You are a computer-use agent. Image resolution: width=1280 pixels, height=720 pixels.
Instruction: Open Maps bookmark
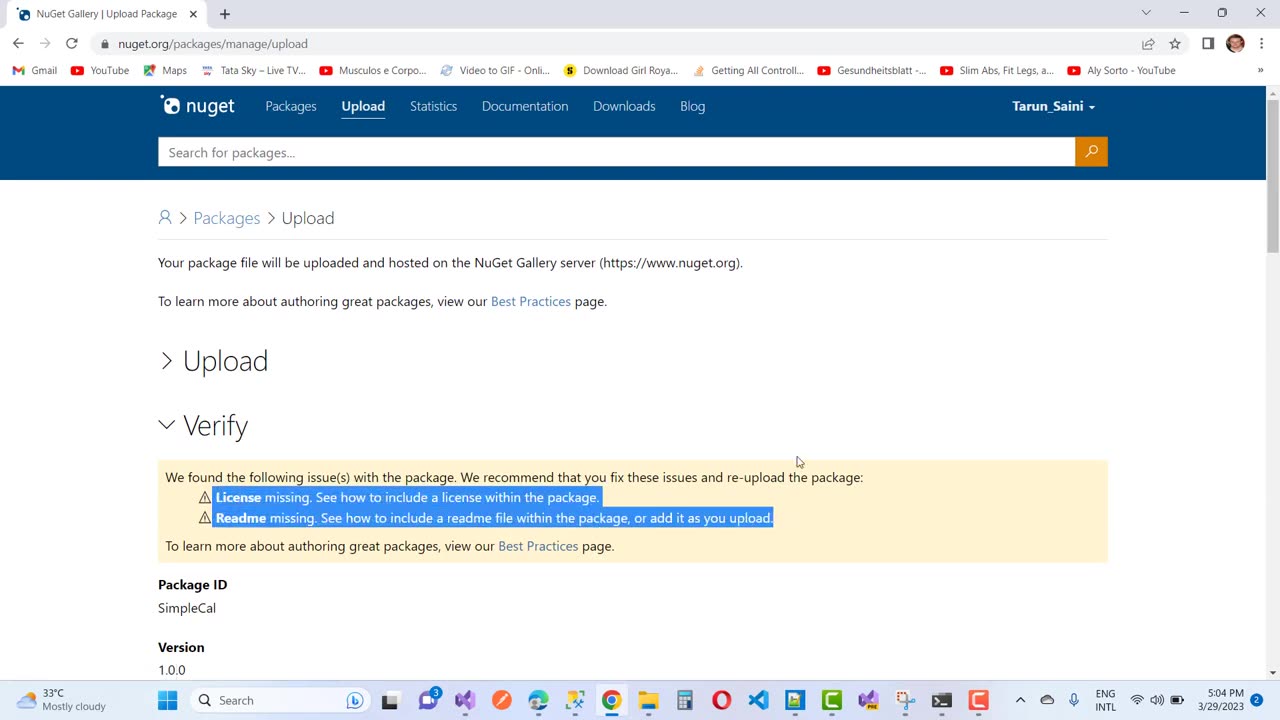coord(165,71)
